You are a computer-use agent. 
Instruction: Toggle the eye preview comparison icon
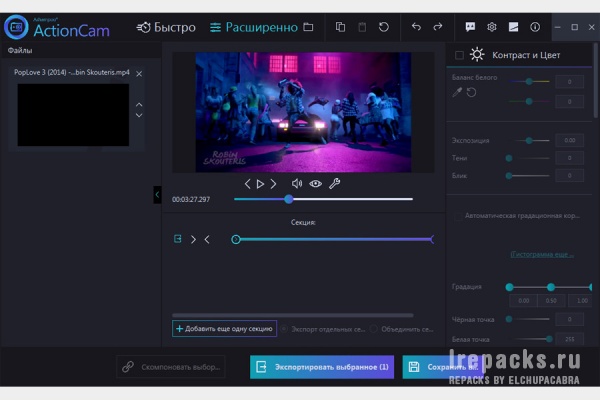[315, 184]
